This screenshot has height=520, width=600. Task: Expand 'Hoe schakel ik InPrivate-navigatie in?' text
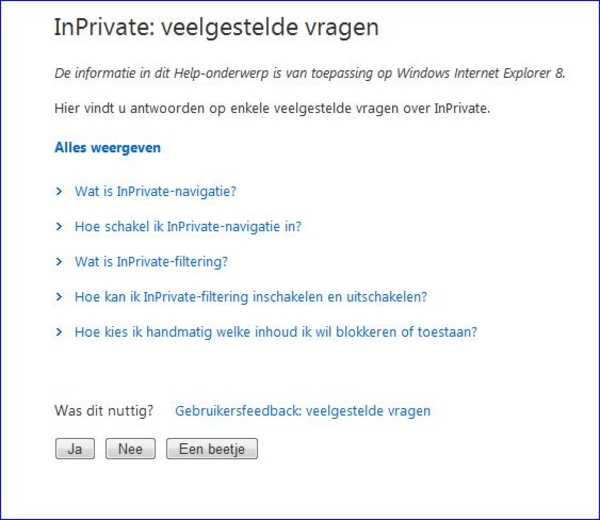click(x=188, y=226)
